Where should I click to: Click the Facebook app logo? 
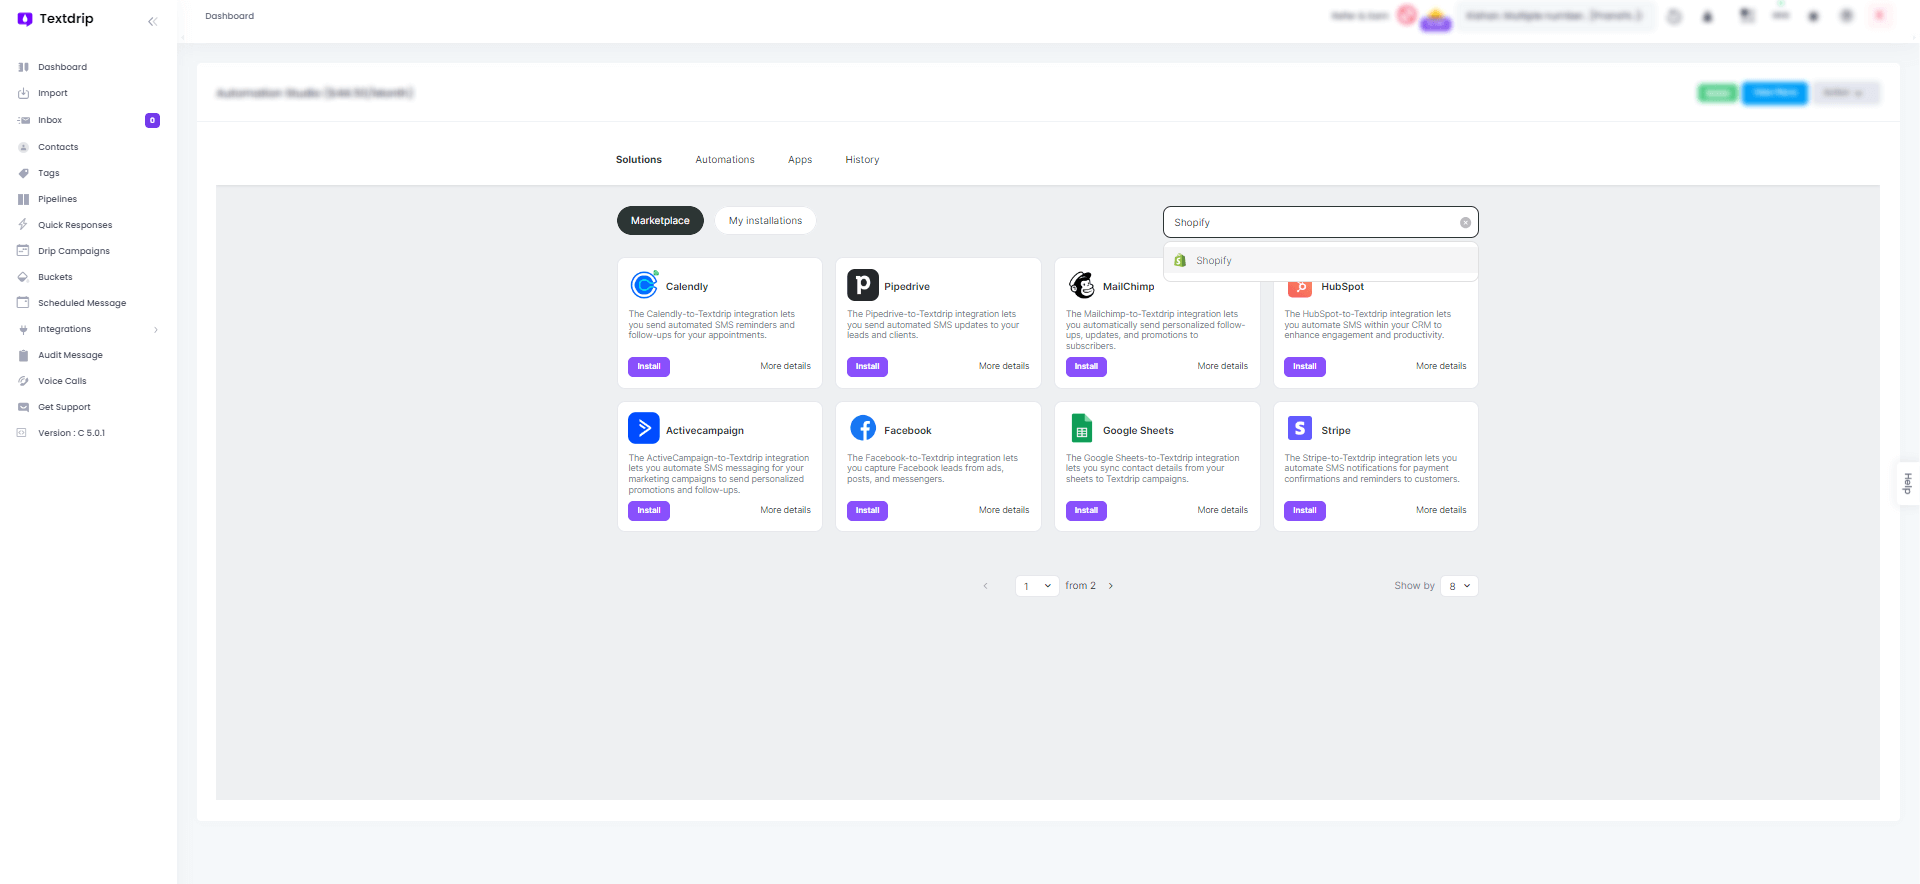(x=863, y=428)
